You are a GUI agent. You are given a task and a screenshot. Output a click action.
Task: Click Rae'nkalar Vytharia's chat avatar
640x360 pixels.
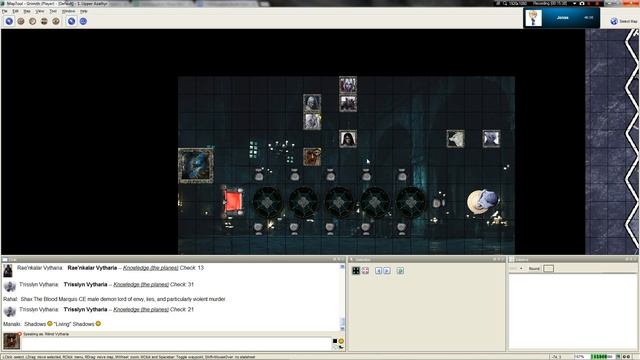coord(8,270)
